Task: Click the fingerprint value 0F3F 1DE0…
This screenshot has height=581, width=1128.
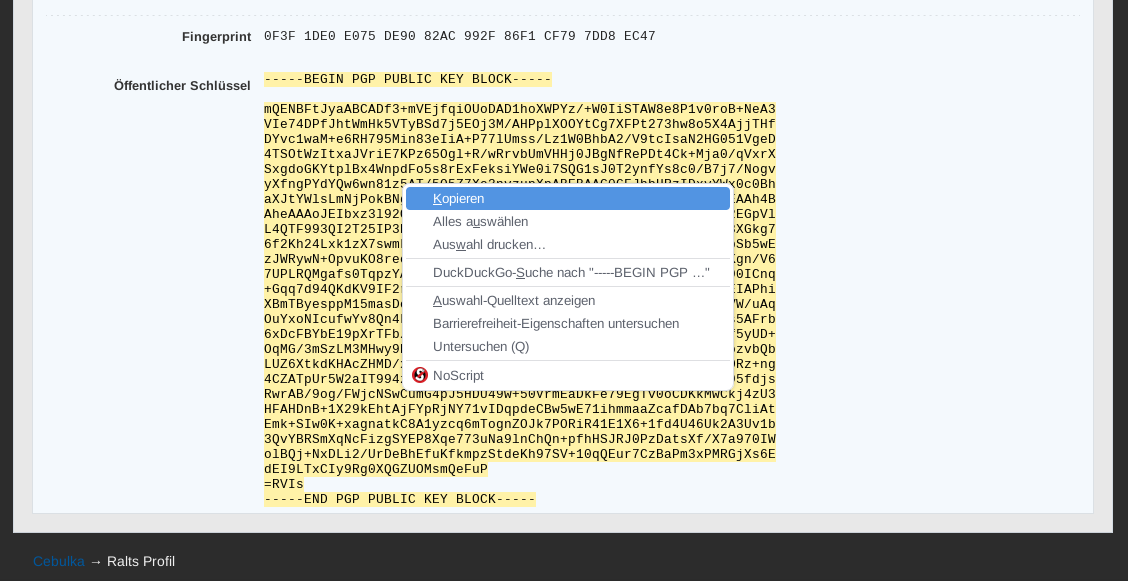Action: pyautogui.click(x=459, y=36)
